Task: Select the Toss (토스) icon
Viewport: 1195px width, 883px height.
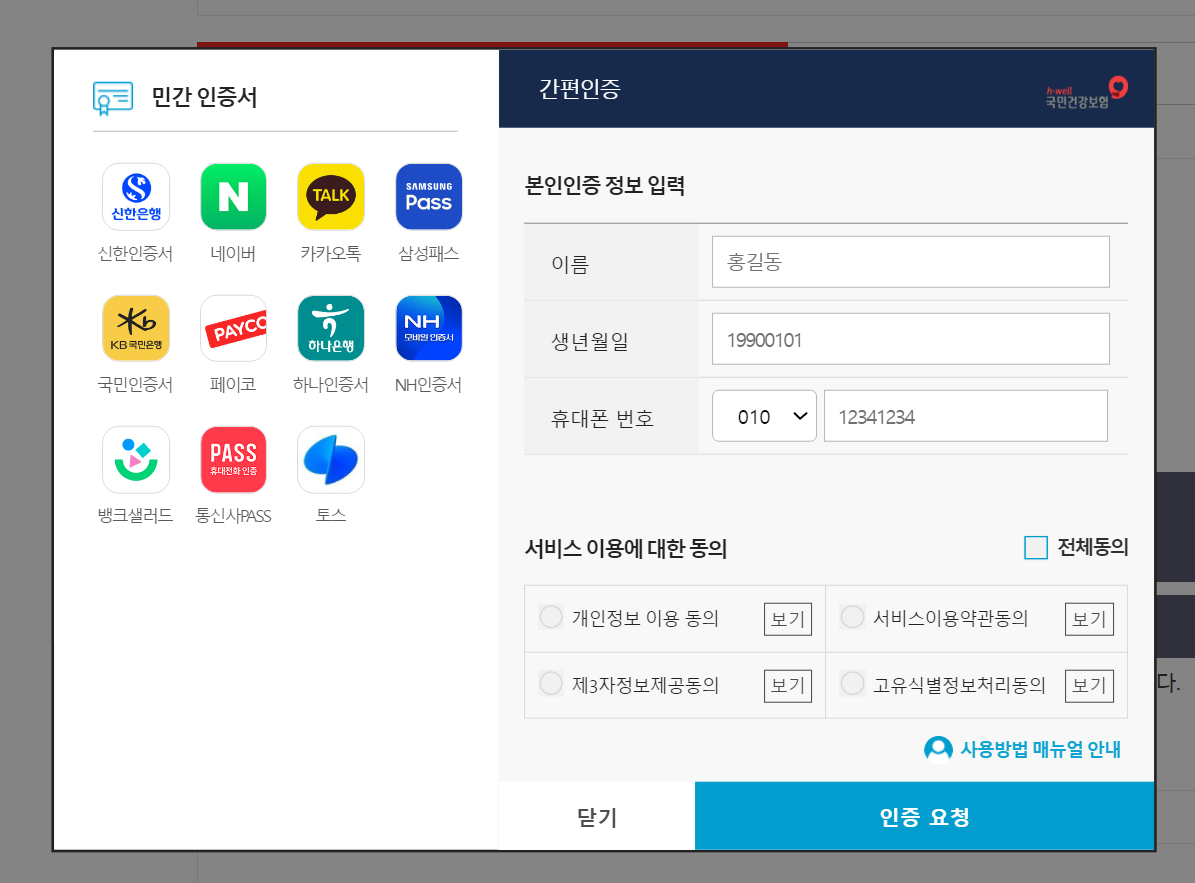Action: pos(331,459)
